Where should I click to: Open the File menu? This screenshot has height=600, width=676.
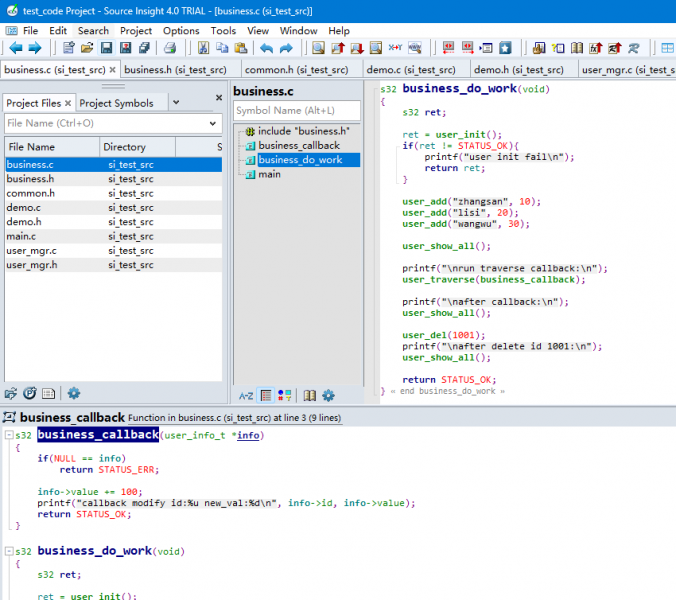(30, 31)
